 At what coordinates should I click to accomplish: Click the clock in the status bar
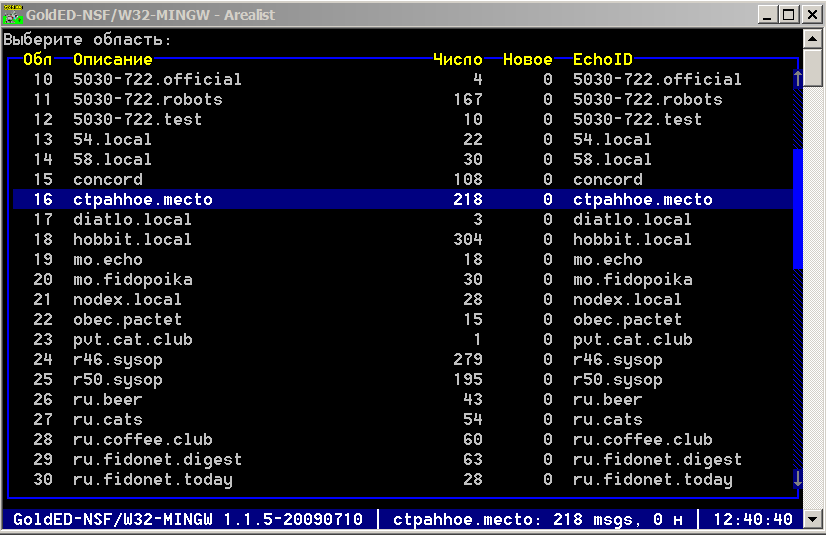[x=757, y=519]
